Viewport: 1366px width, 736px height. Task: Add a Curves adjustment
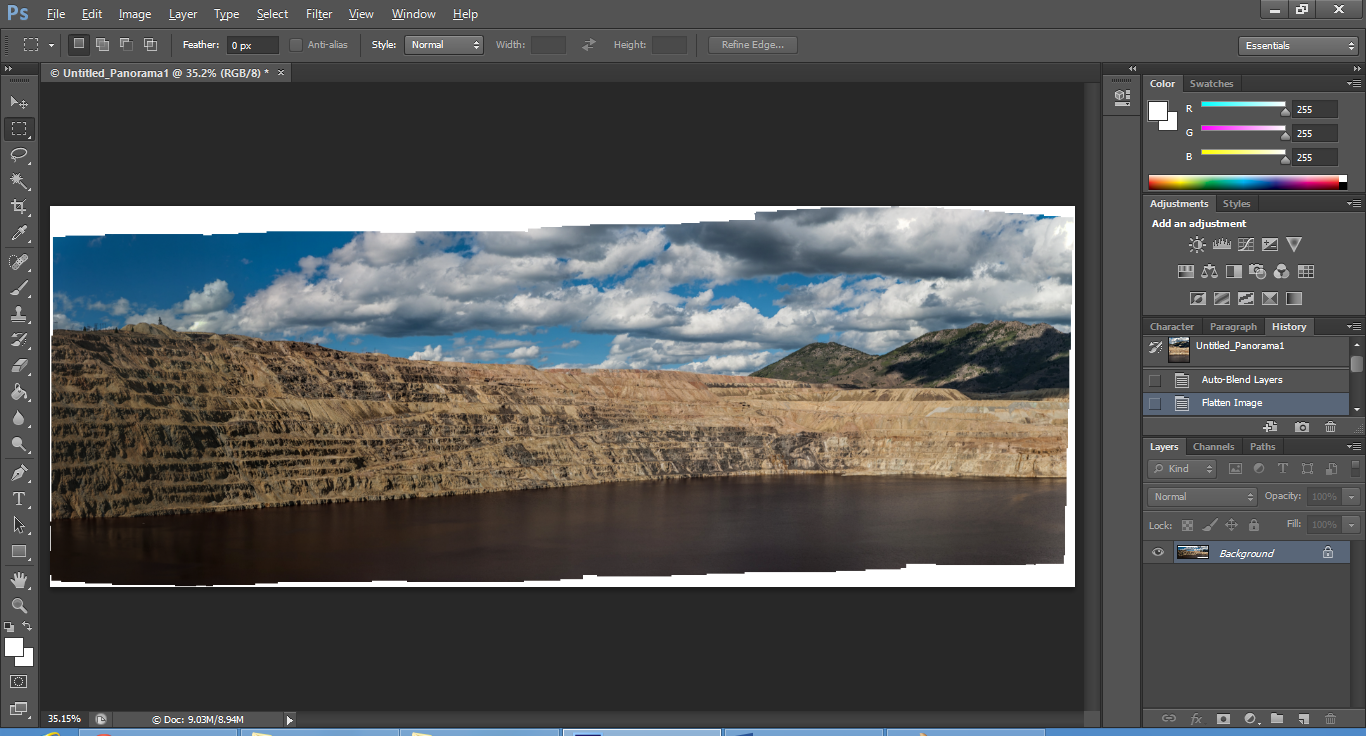click(1245, 244)
